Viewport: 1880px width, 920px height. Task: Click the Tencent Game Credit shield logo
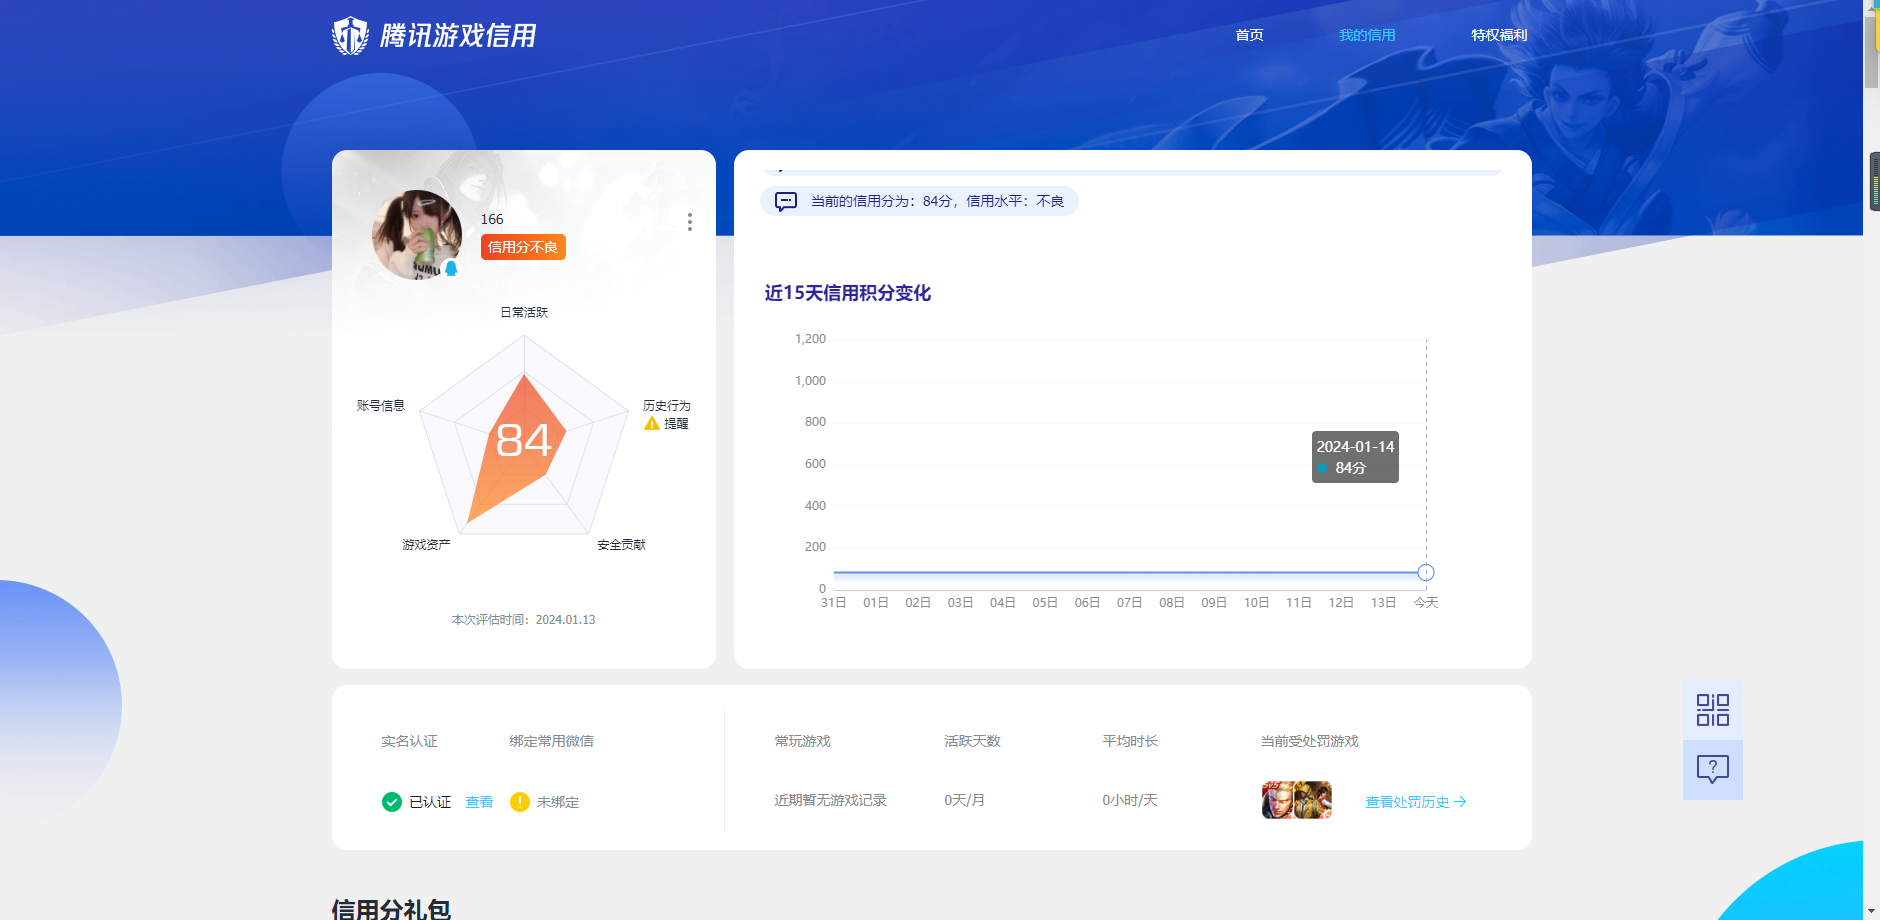(350, 36)
